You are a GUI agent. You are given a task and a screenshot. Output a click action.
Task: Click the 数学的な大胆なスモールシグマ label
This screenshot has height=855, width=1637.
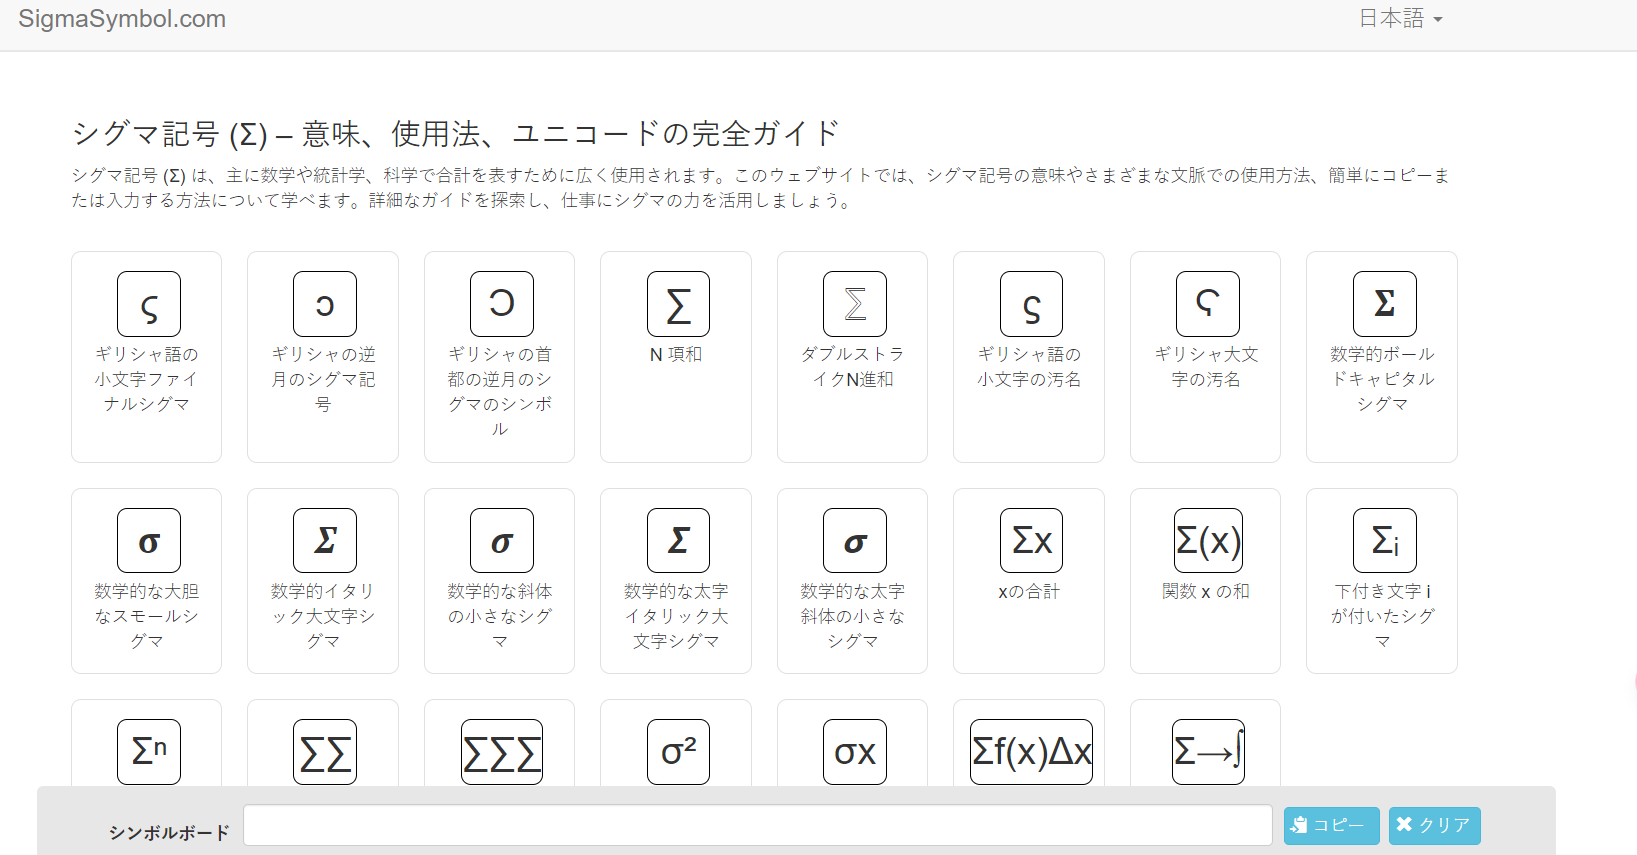click(x=147, y=616)
